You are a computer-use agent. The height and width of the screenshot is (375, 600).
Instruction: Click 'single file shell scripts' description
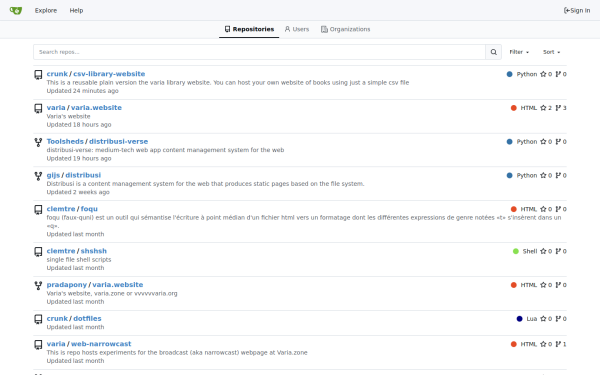[x=79, y=259]
